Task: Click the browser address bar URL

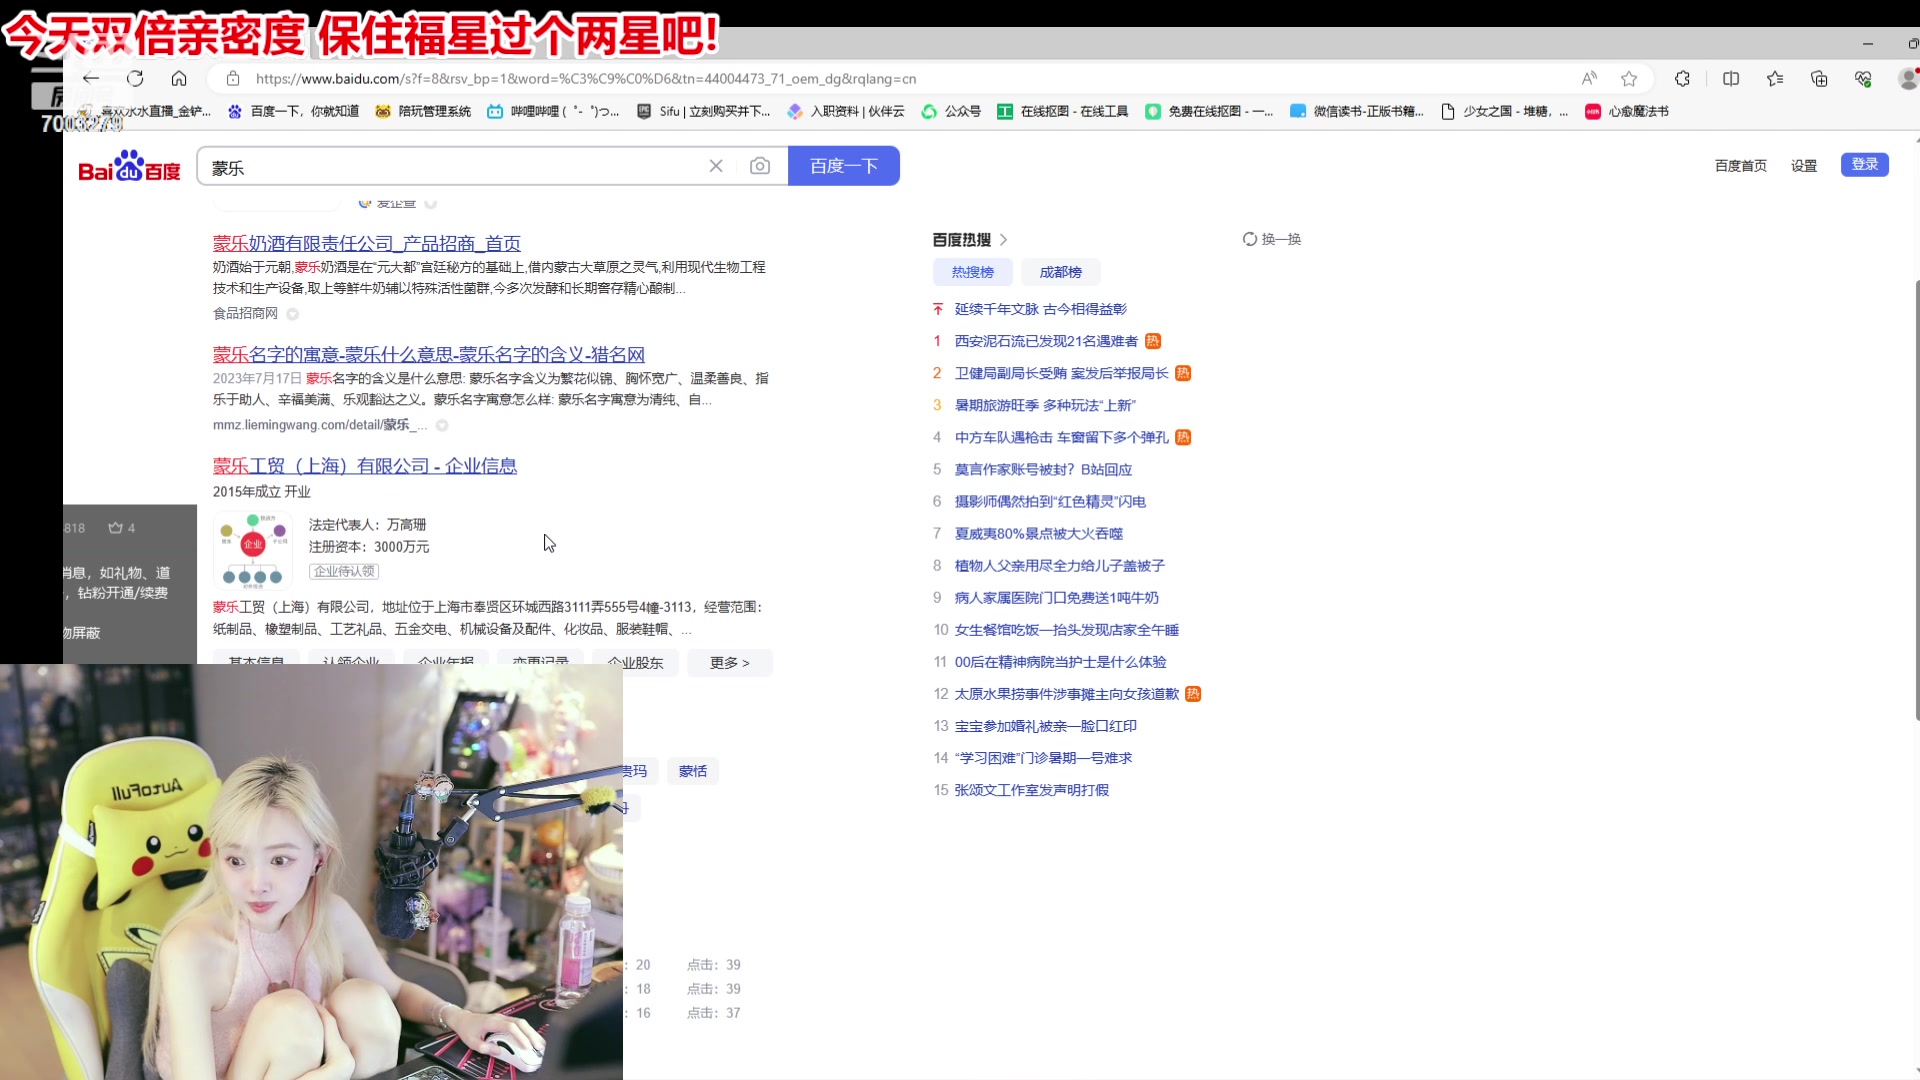Action: click(x=585, y=78)
